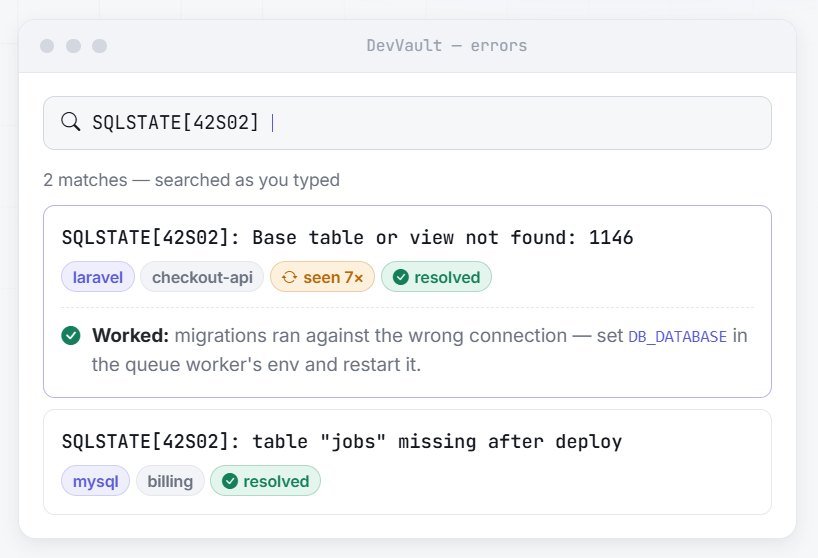Click the magnifying glass search icon
The width and height of the screenshot is (818, 558).
pyautogui.click(x=70, y=122)
